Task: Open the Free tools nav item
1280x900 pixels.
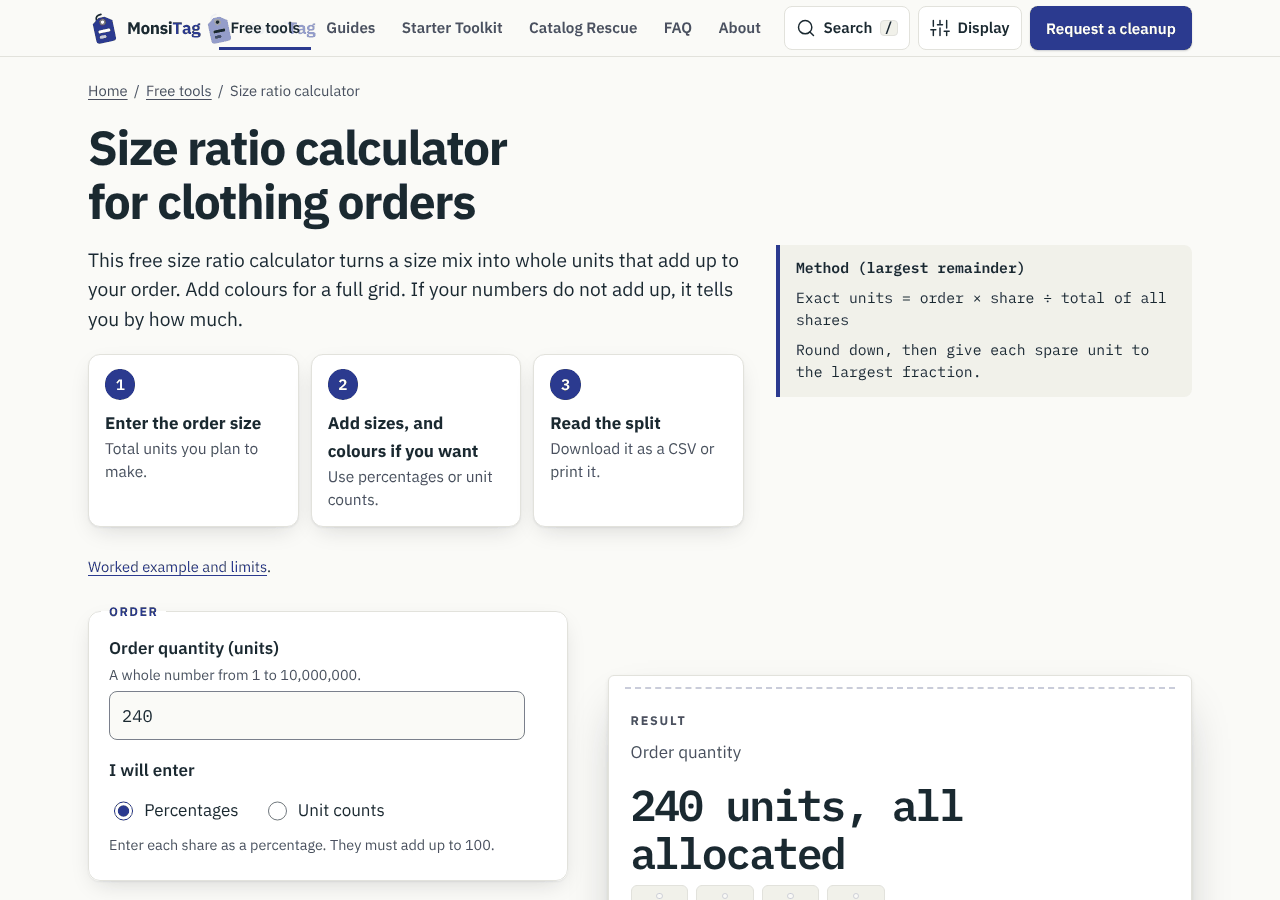Action: click(265, 28)
